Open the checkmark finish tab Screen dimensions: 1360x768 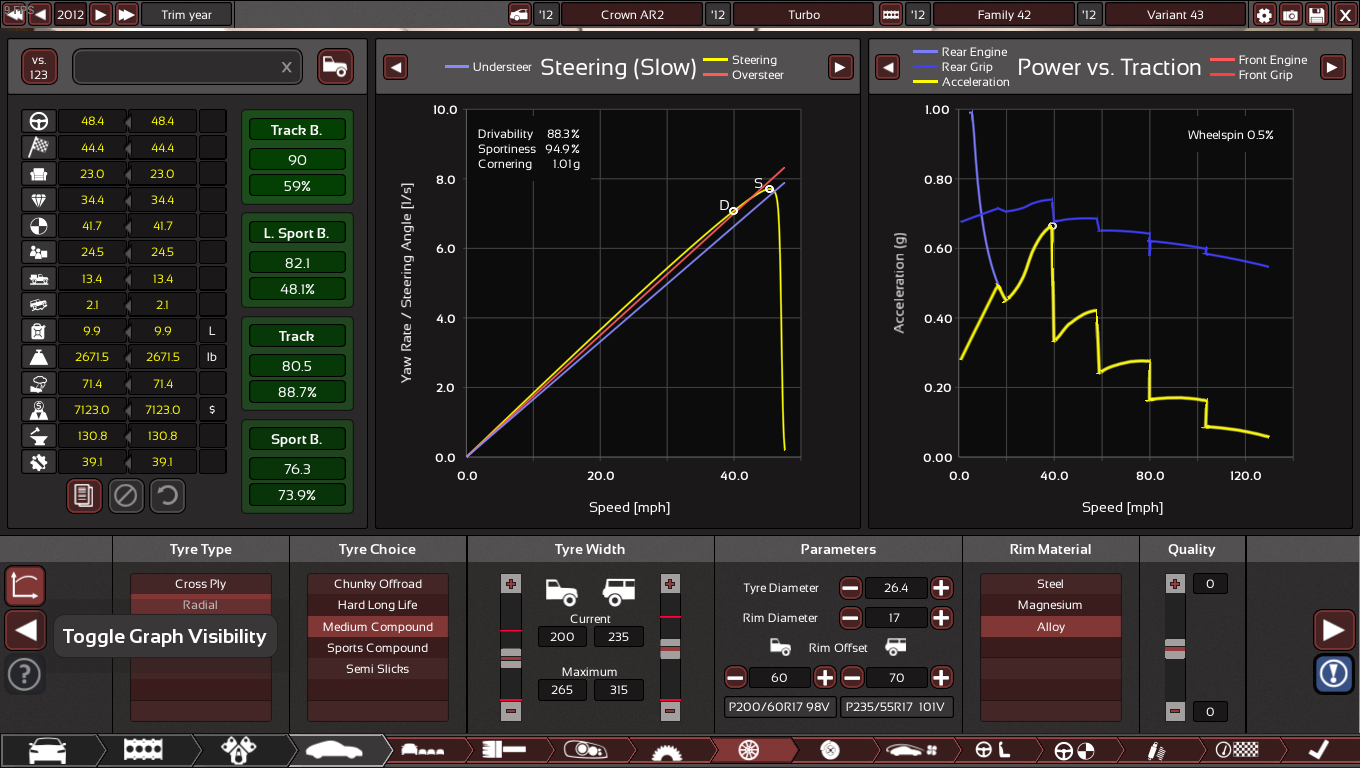pyautogui.click(x=1318, y=751)
